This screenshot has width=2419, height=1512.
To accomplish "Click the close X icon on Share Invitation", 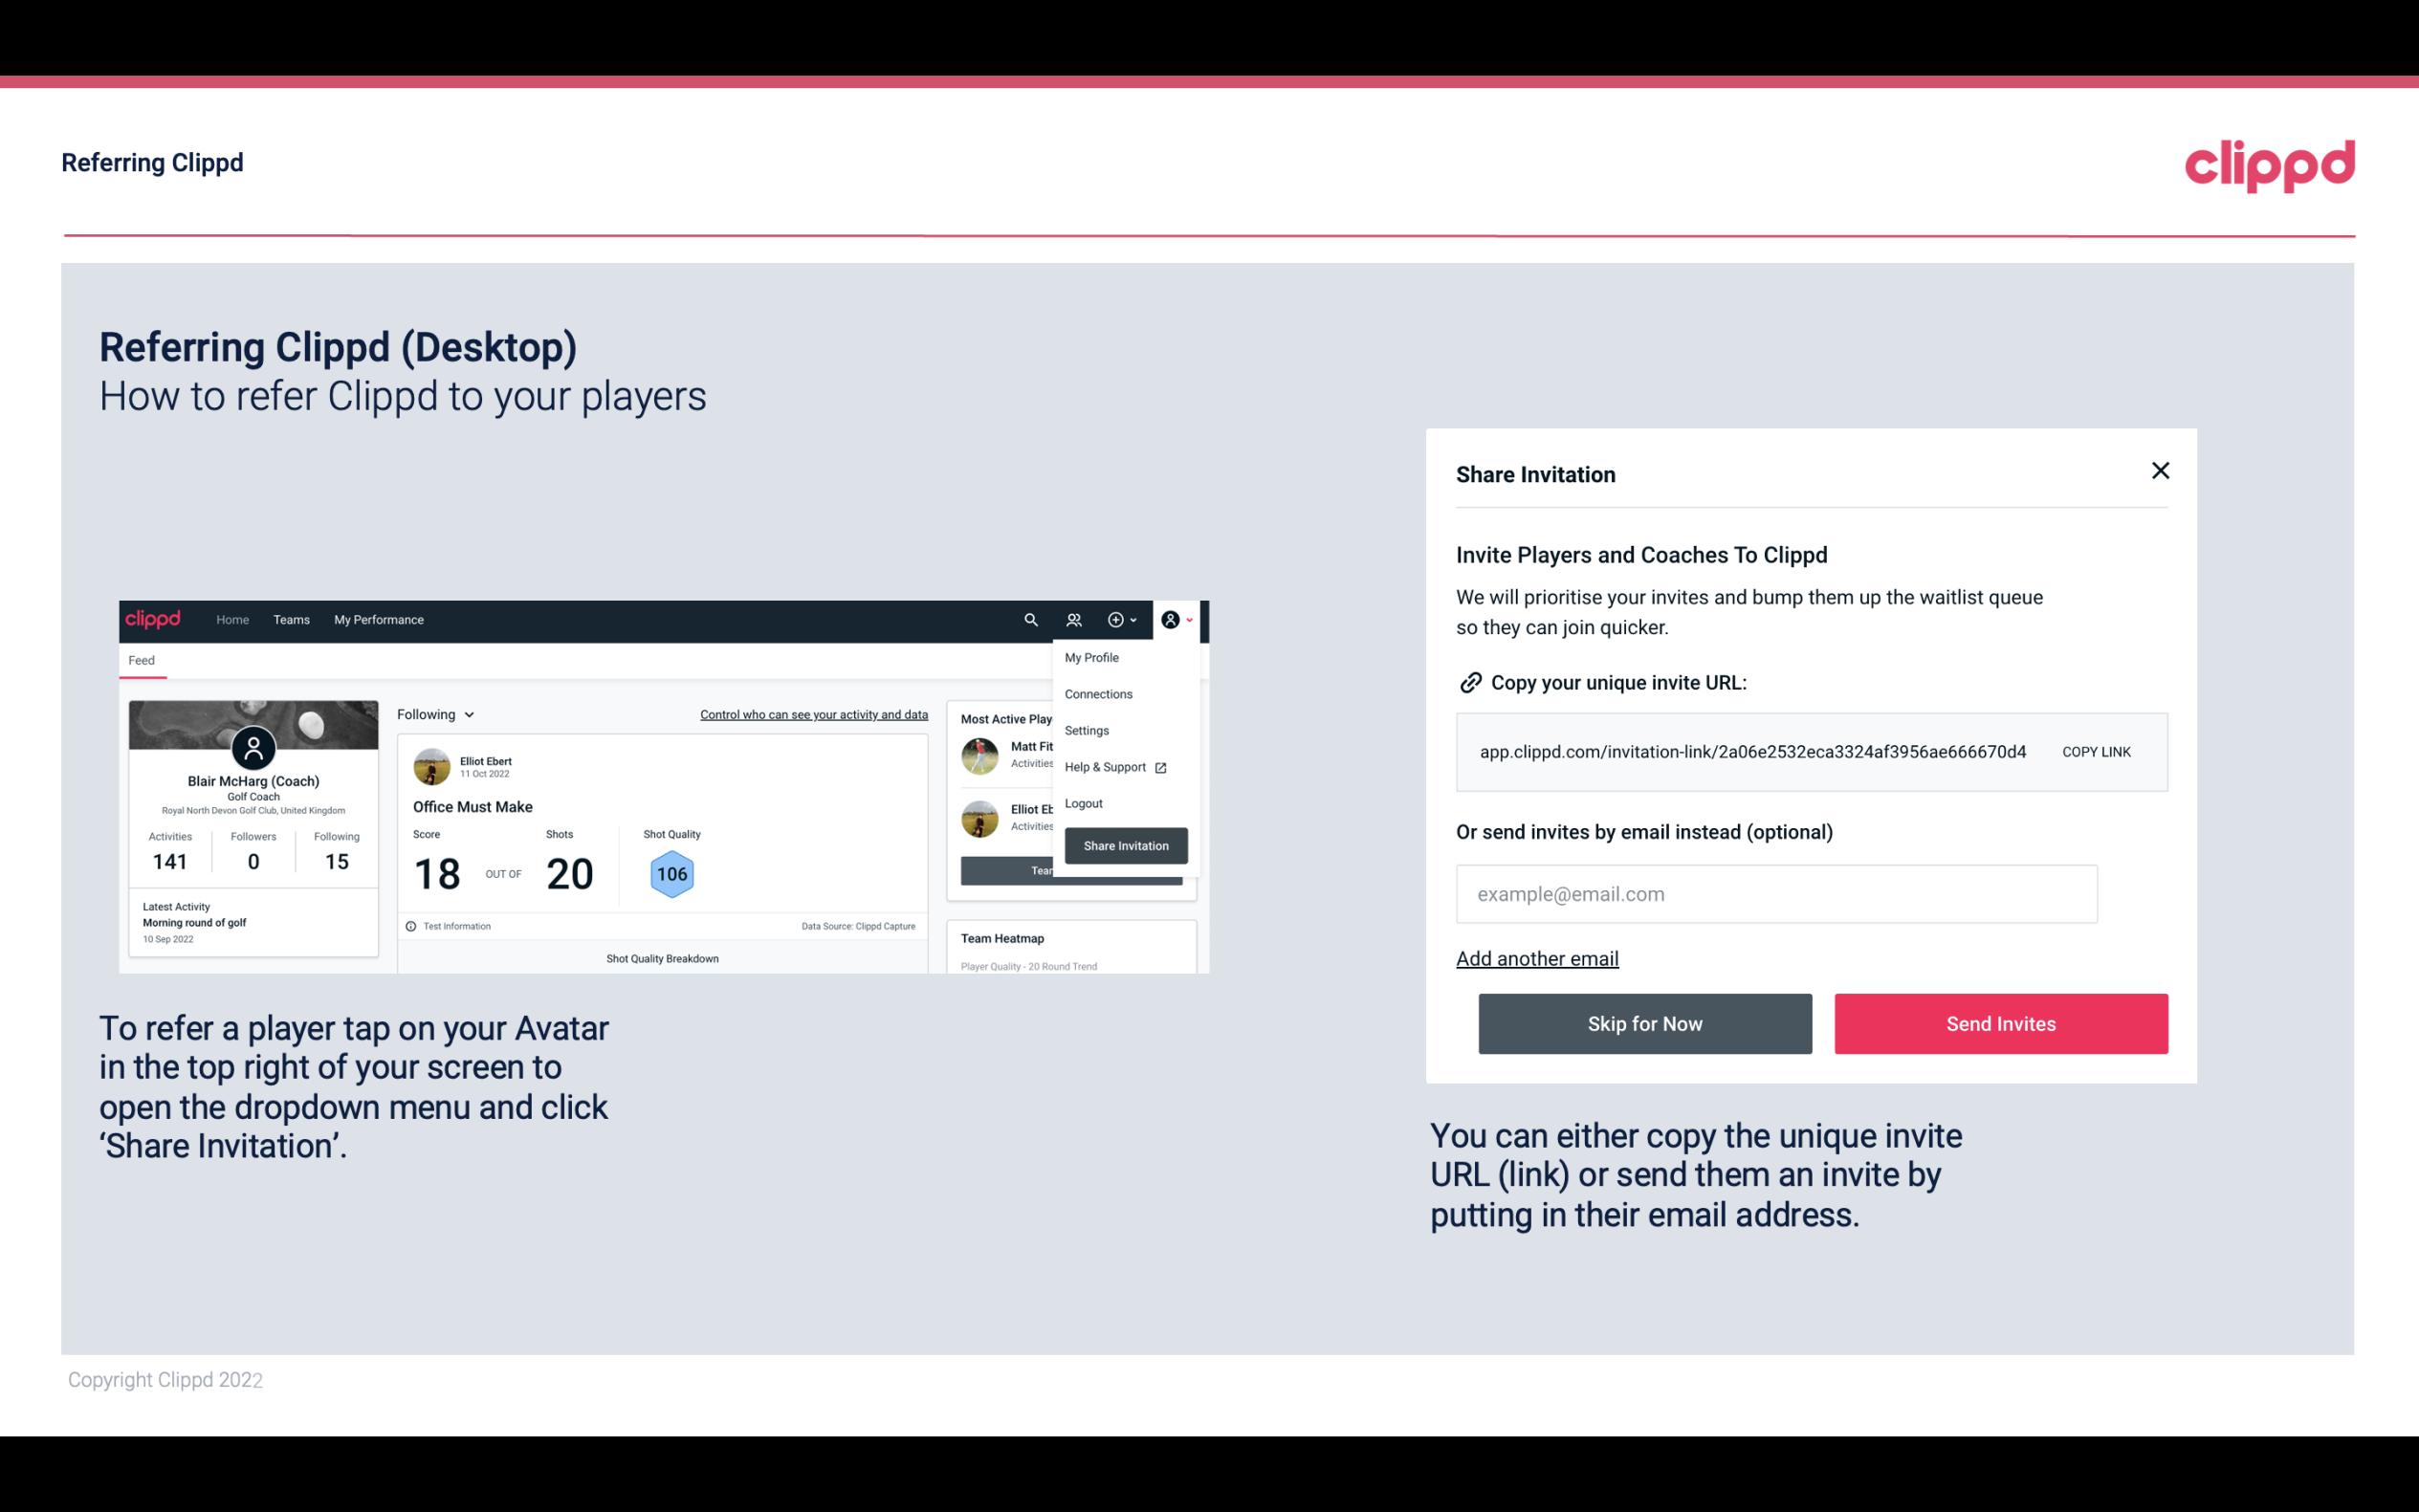I will (x=2162, y=471).
